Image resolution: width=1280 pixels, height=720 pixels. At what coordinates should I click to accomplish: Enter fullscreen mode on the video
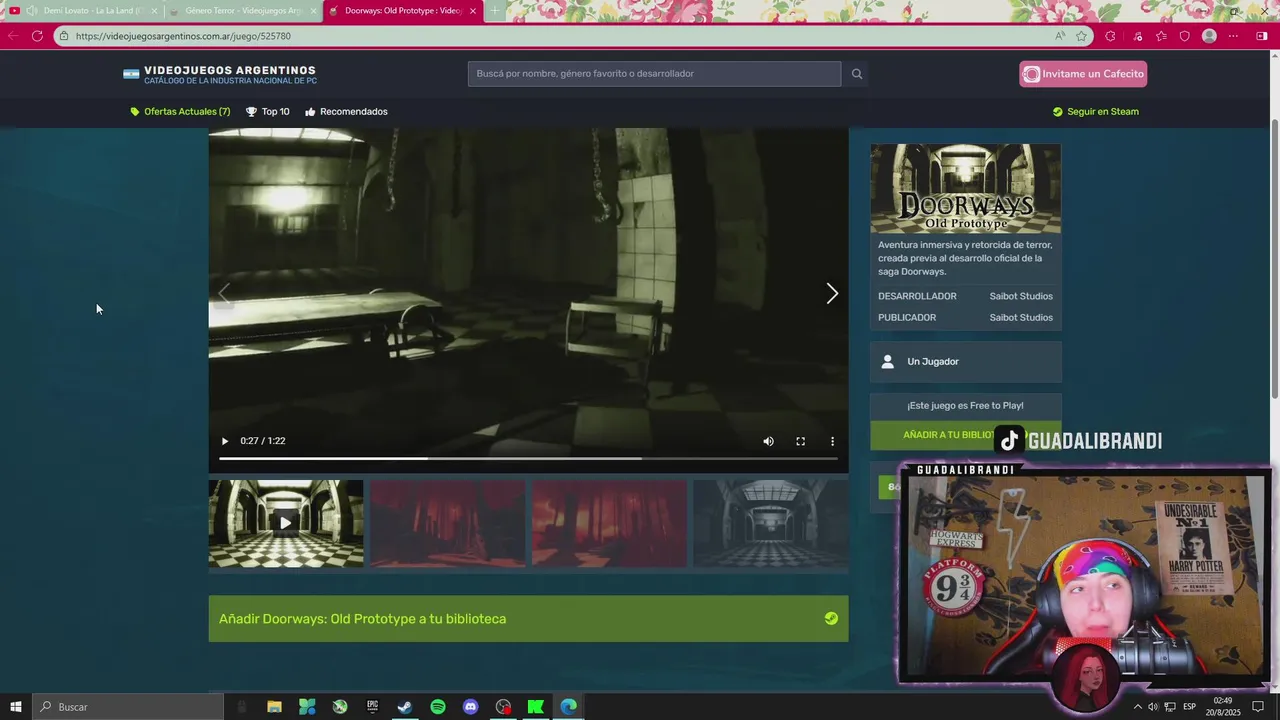click(800, 441)
